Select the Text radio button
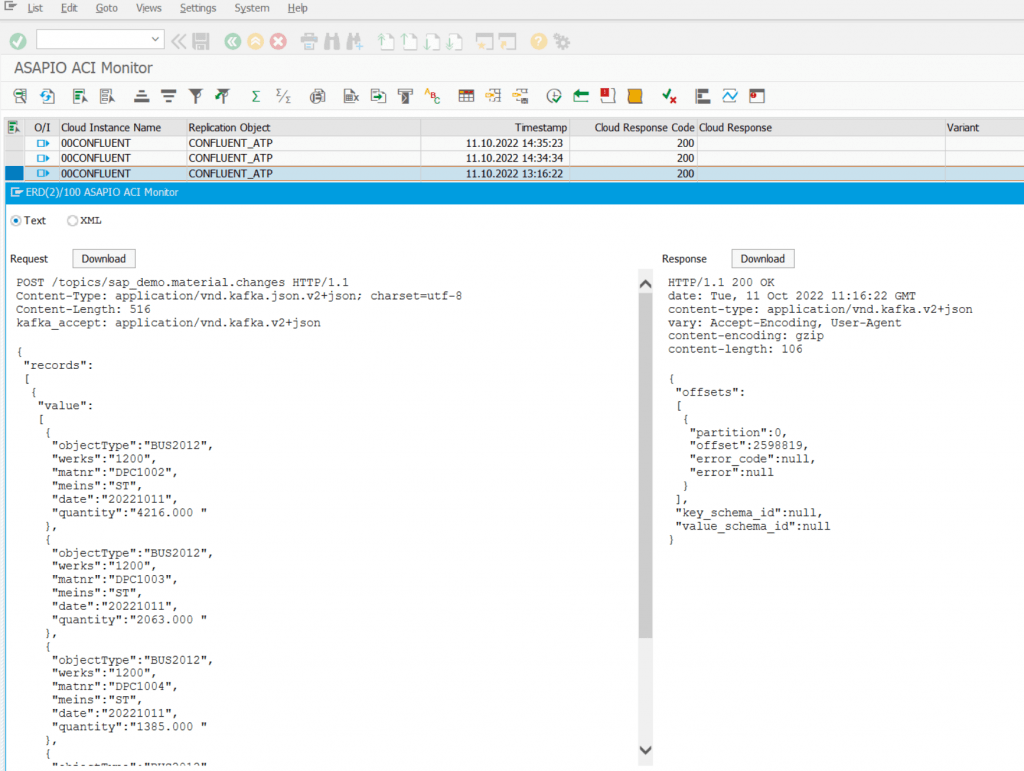The image size is (1024, 771). (x=16, y=221)
